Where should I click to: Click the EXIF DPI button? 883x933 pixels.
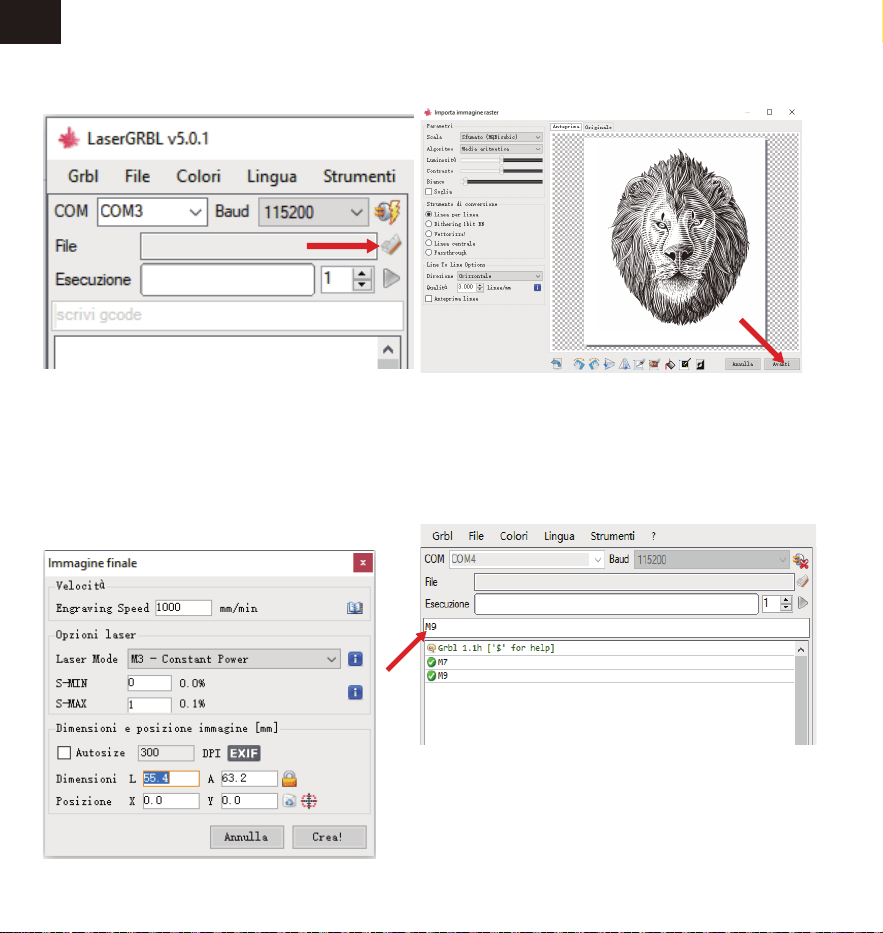[244, 753]
